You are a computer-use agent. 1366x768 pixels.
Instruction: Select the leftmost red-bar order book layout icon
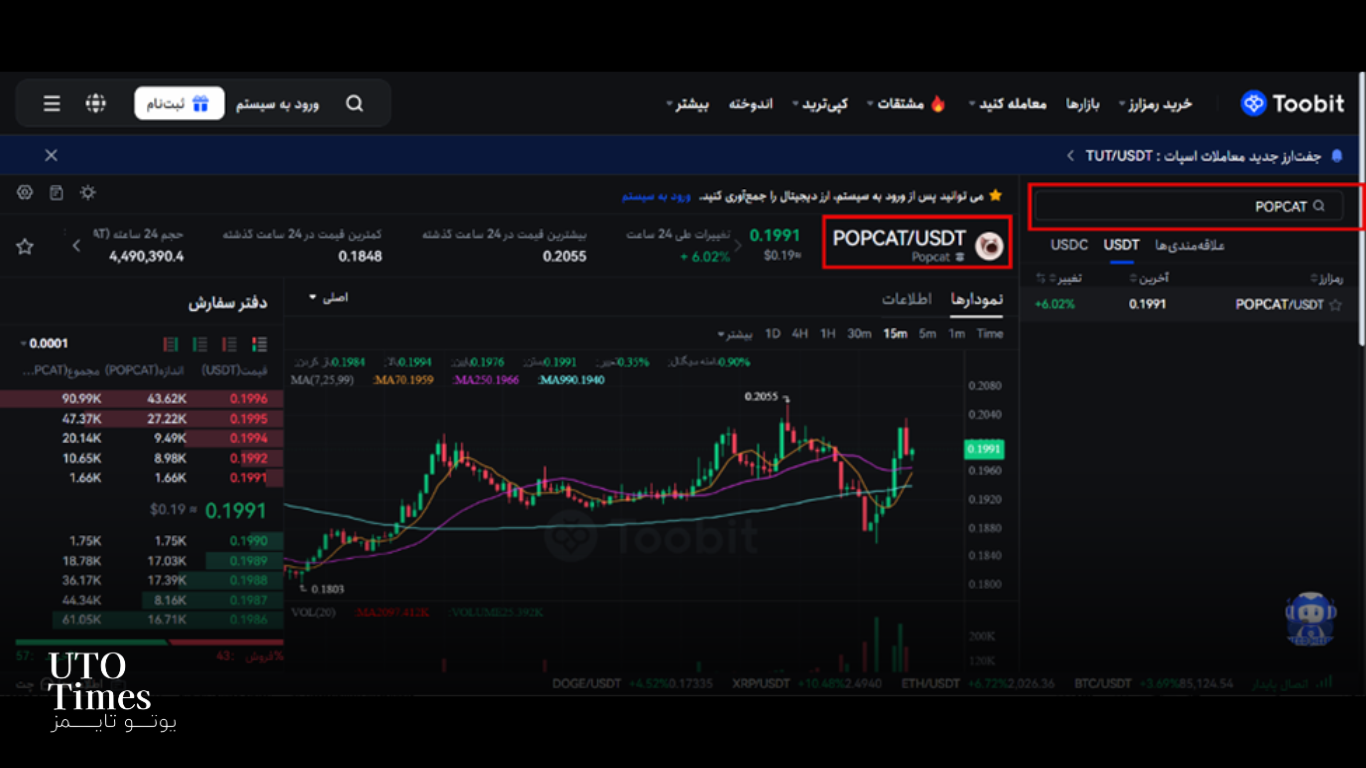[x=170, y=344]
